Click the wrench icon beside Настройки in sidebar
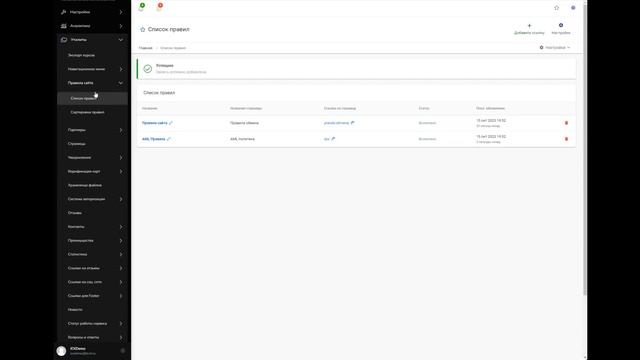This screenshot has width=640, height=360. (x=64, y=12)
